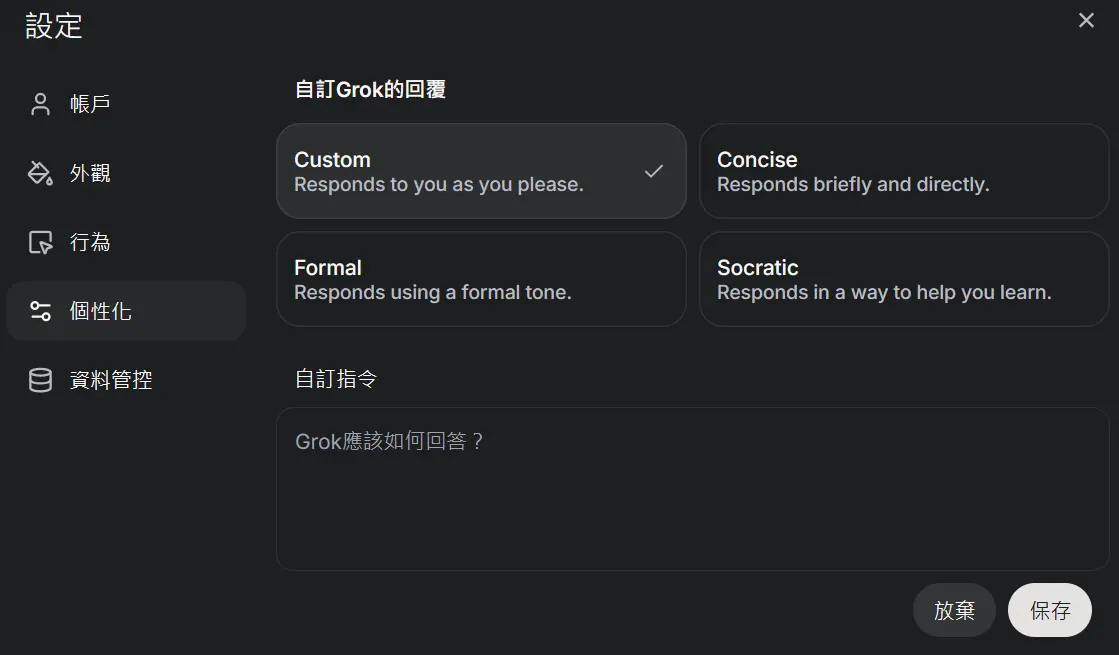Navigate to the 資料管控 text entry
The height and width of the screenshot is (655, 1119).
(111, 380)
